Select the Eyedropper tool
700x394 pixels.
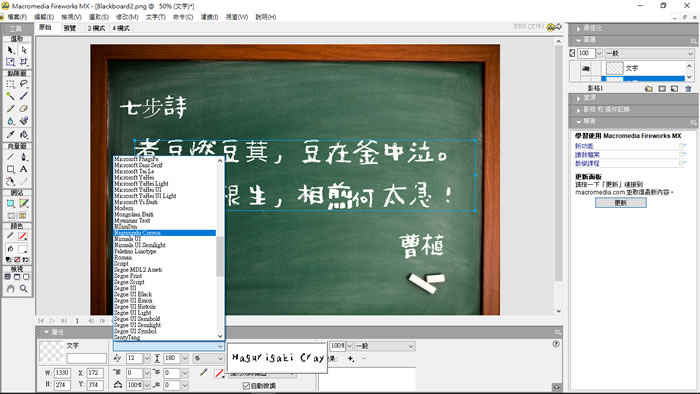[10, 134]
